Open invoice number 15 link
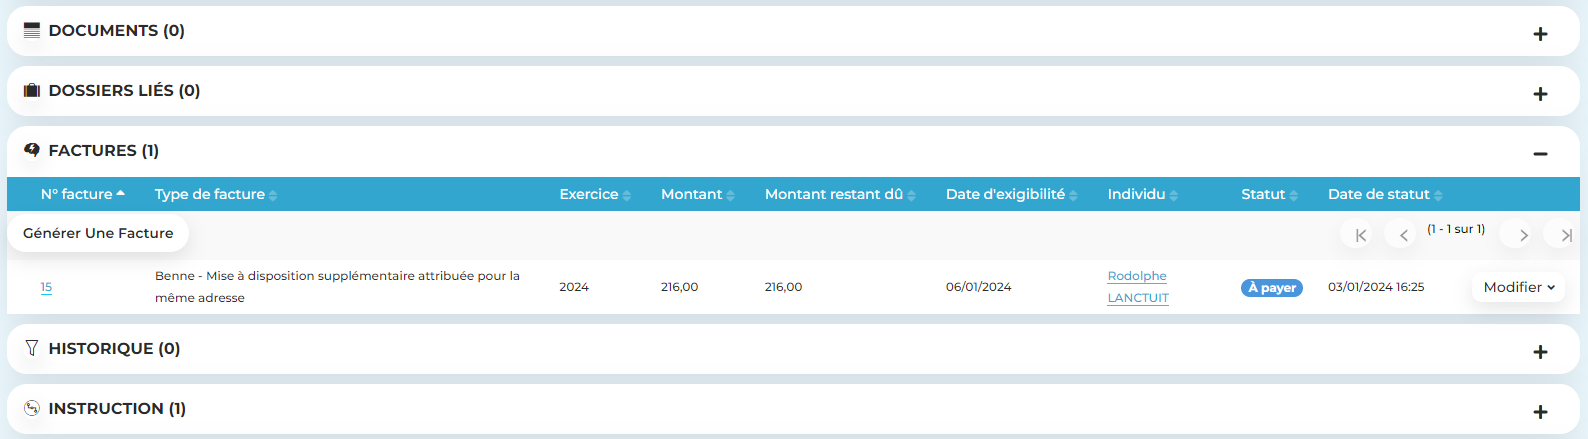The height and width of the screenshot is (439, 1588). 46,287
